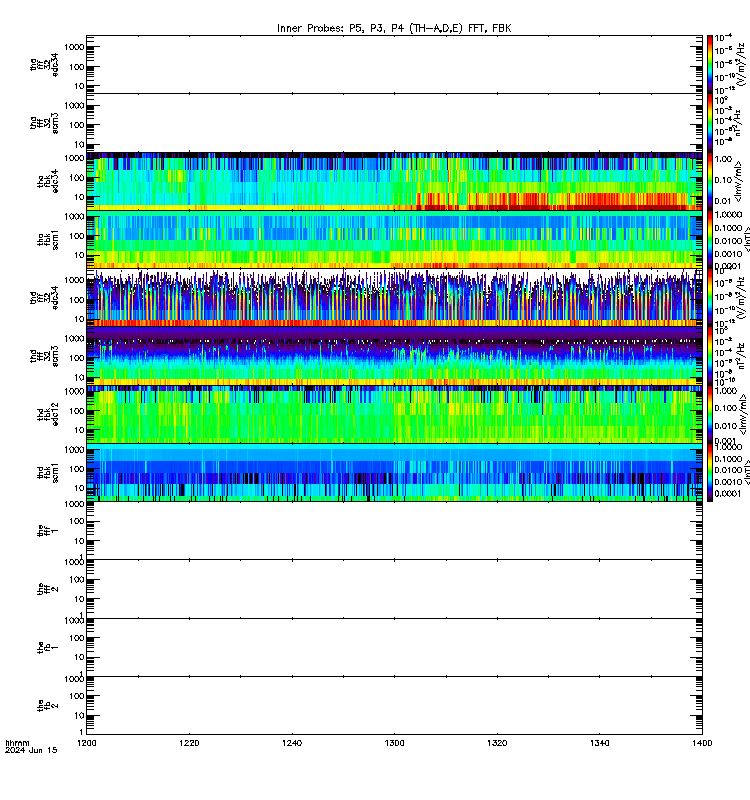Image resolution: width=750 pixels, height=800 pixels.
Task: Click the color bar beside thd fff 32 edc34
Action: click(710, 298)
